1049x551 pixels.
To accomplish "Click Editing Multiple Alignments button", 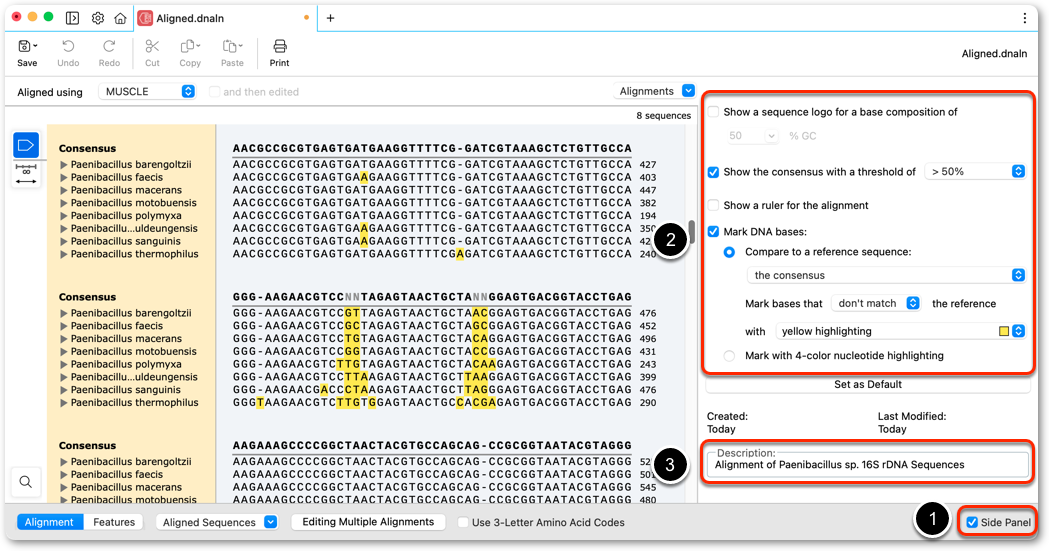I will click(368, 522).
